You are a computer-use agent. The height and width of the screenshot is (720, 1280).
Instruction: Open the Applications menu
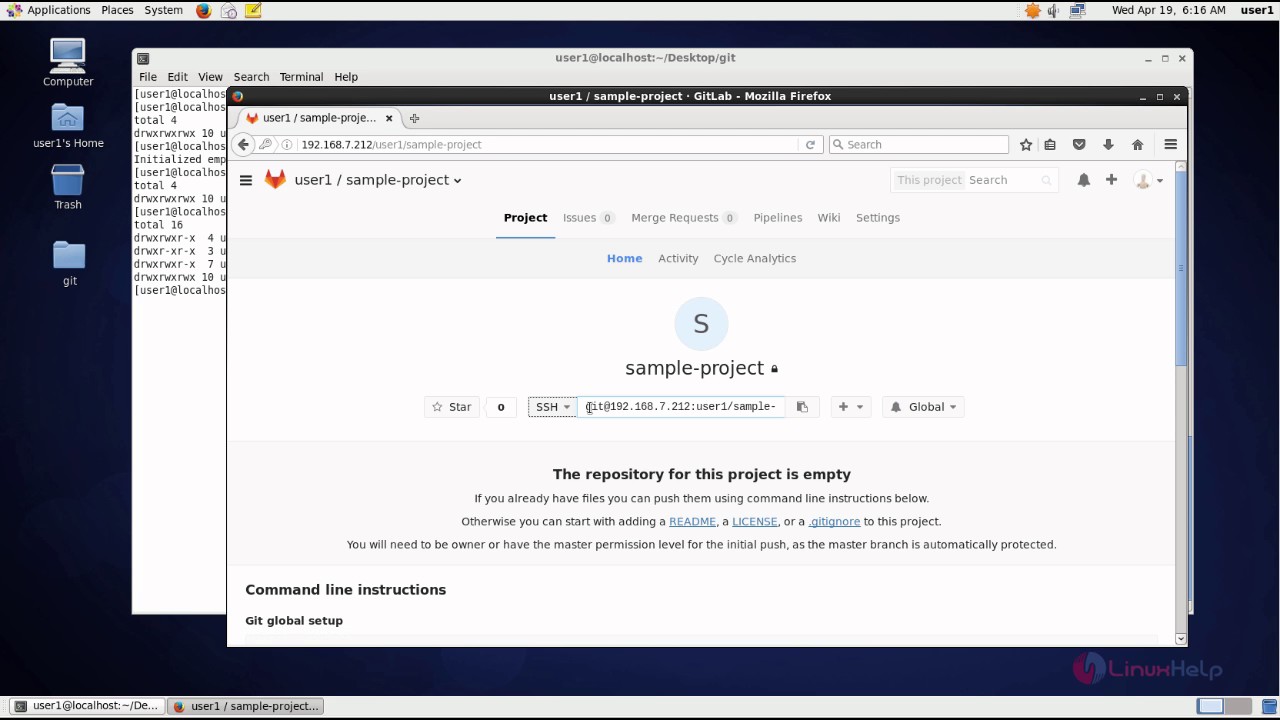[49, 10]
